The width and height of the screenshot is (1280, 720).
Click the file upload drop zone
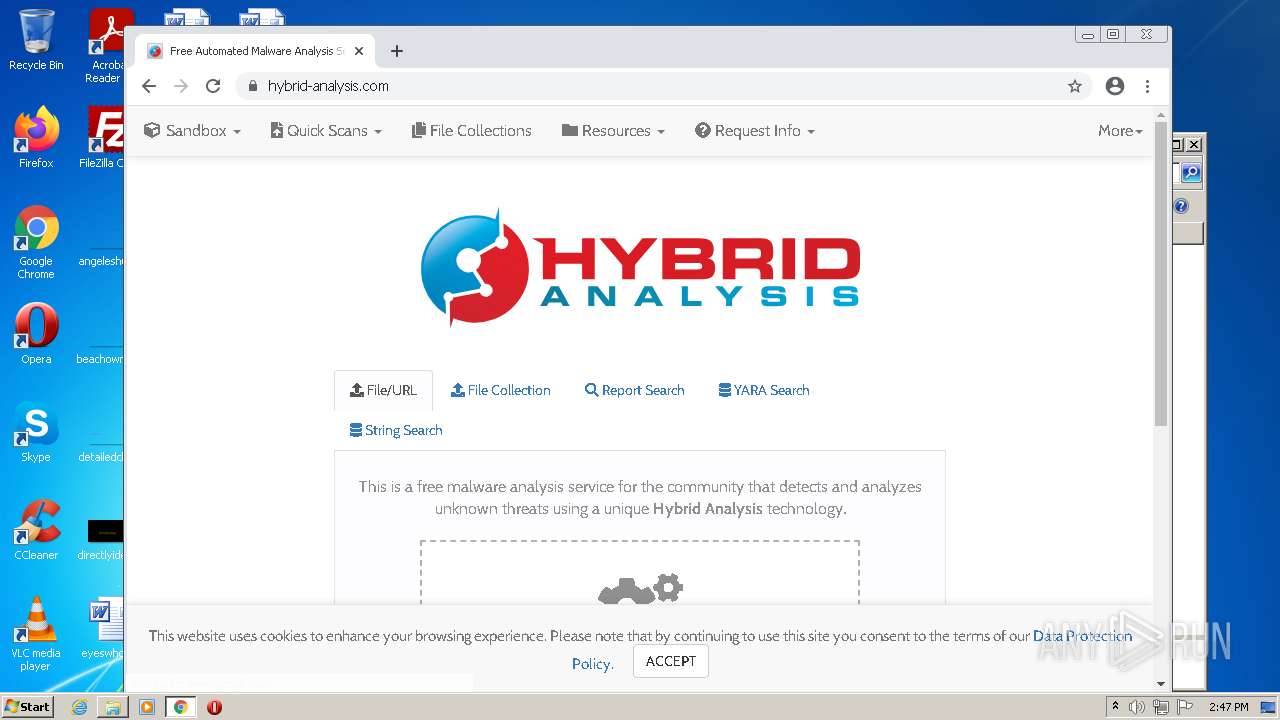[x=640, y=573]
